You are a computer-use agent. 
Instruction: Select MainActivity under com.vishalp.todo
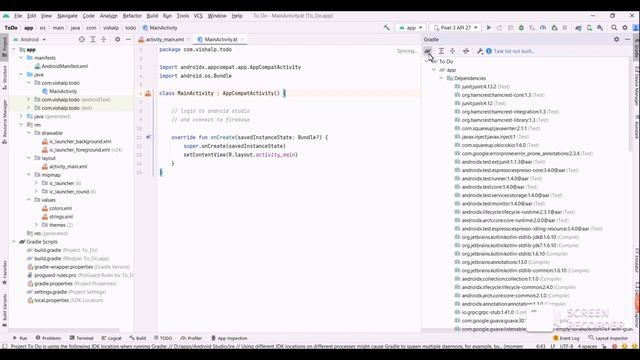(63, 91)
